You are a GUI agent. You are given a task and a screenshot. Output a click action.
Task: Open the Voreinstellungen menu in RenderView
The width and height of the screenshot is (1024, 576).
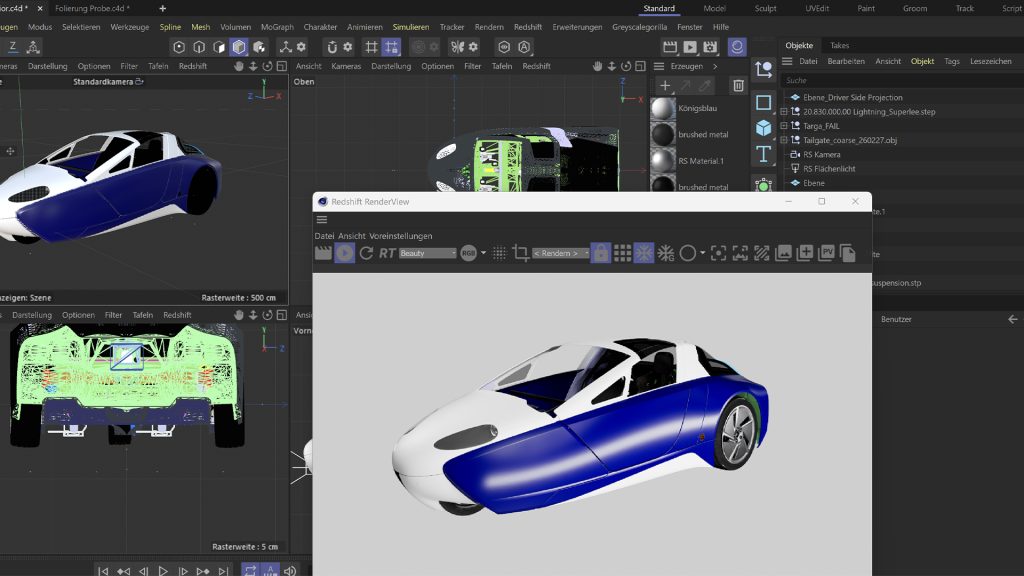pyautogui.click(x=400, y=236)
